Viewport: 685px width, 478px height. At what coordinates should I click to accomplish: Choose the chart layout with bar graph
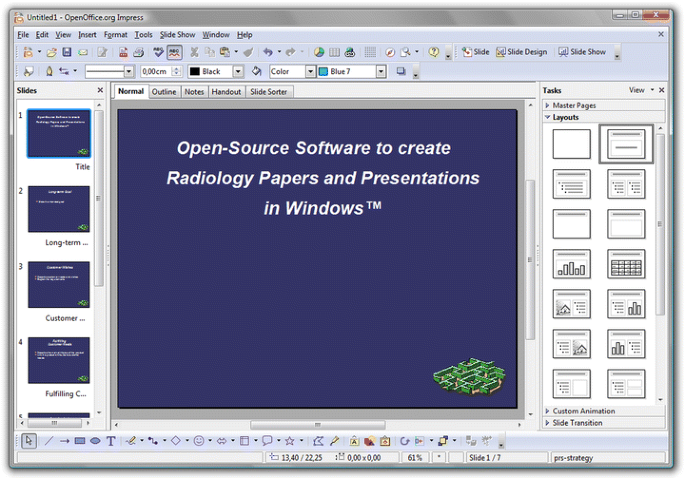click(x=571, y=264)
